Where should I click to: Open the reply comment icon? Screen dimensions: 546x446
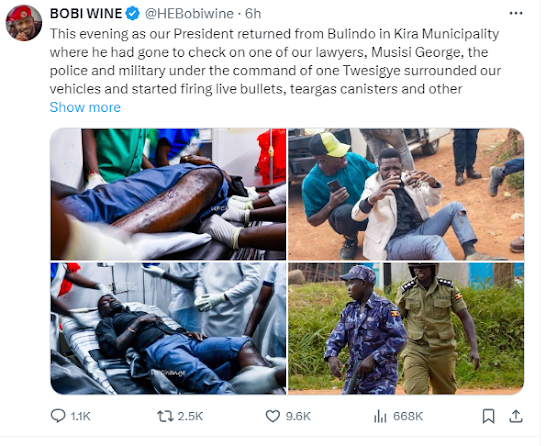point(58,416)
